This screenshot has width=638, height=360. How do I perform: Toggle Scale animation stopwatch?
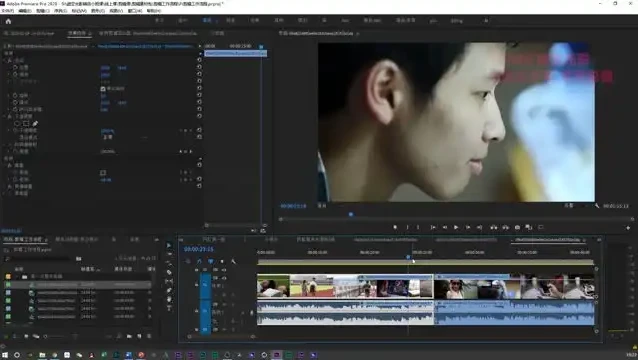coord(15,74)
